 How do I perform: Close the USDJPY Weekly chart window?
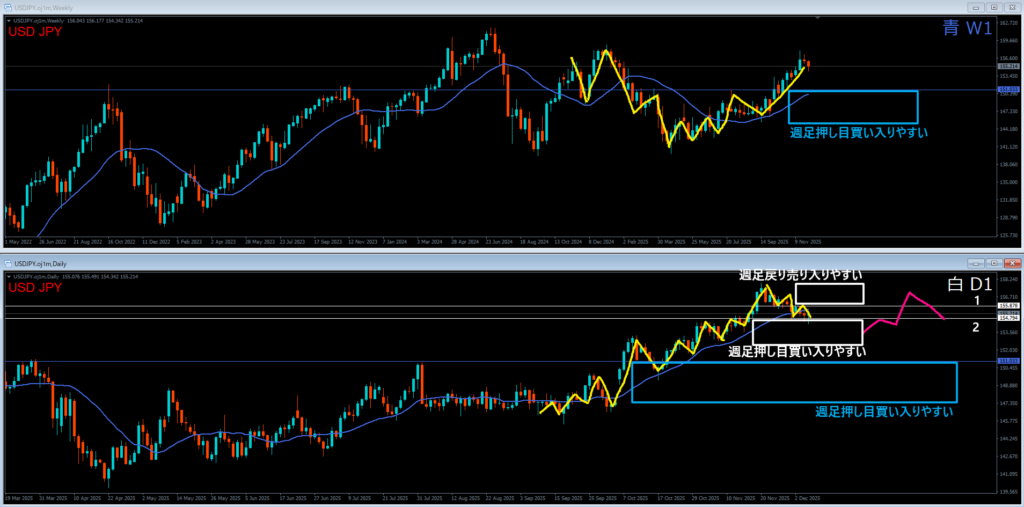[x=1010, y=6]
